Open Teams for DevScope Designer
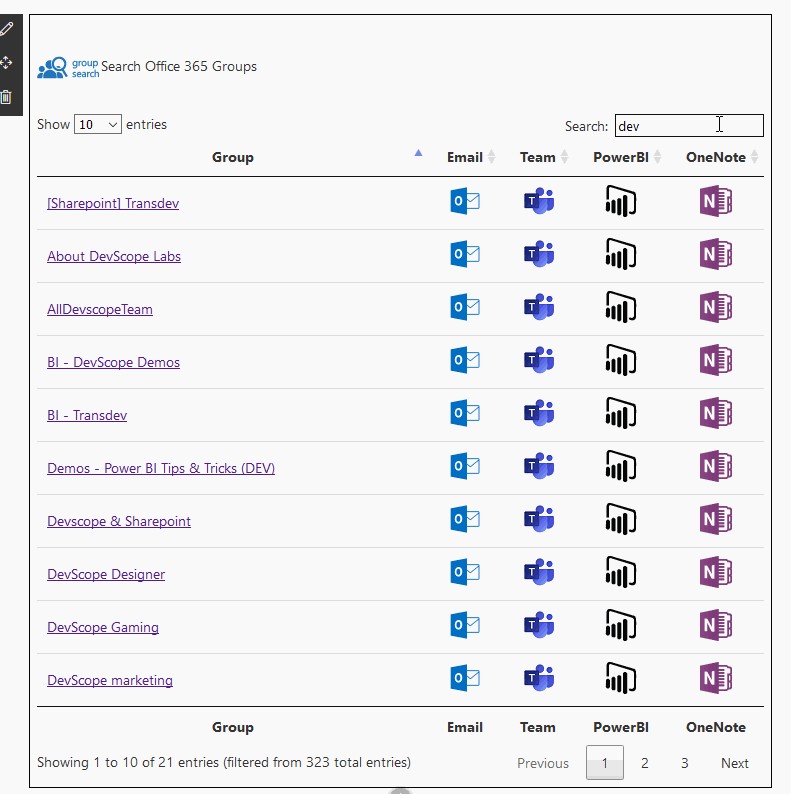Screen dimensions: 791x794 point(539,572)
